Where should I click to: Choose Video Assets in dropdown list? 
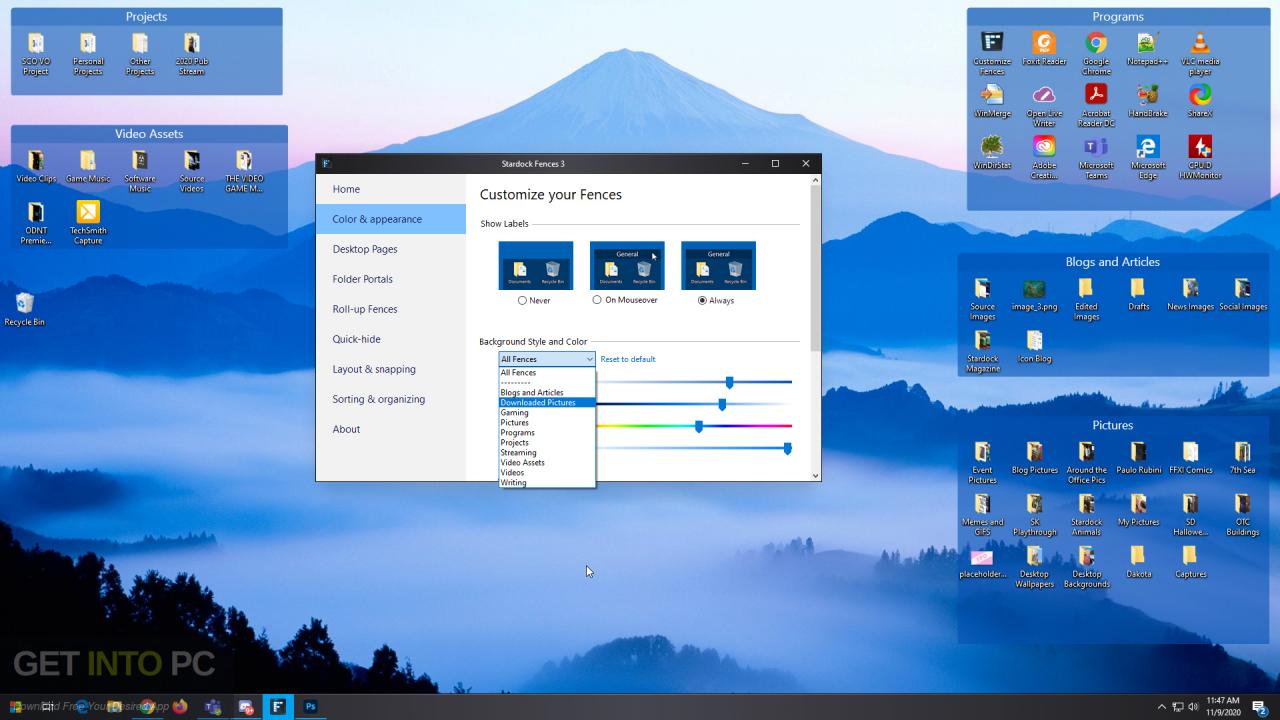pos(547,462)
